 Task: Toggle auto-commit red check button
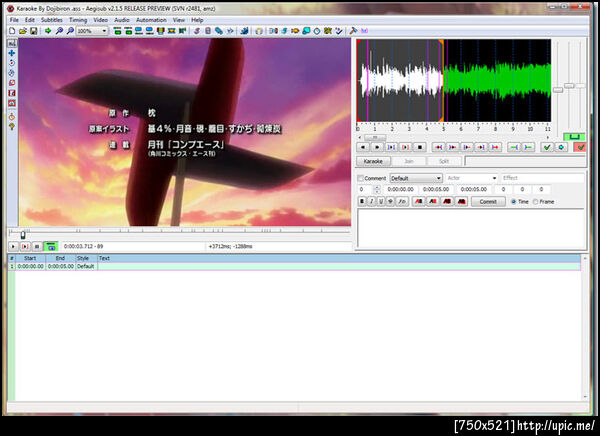(580, 147)
